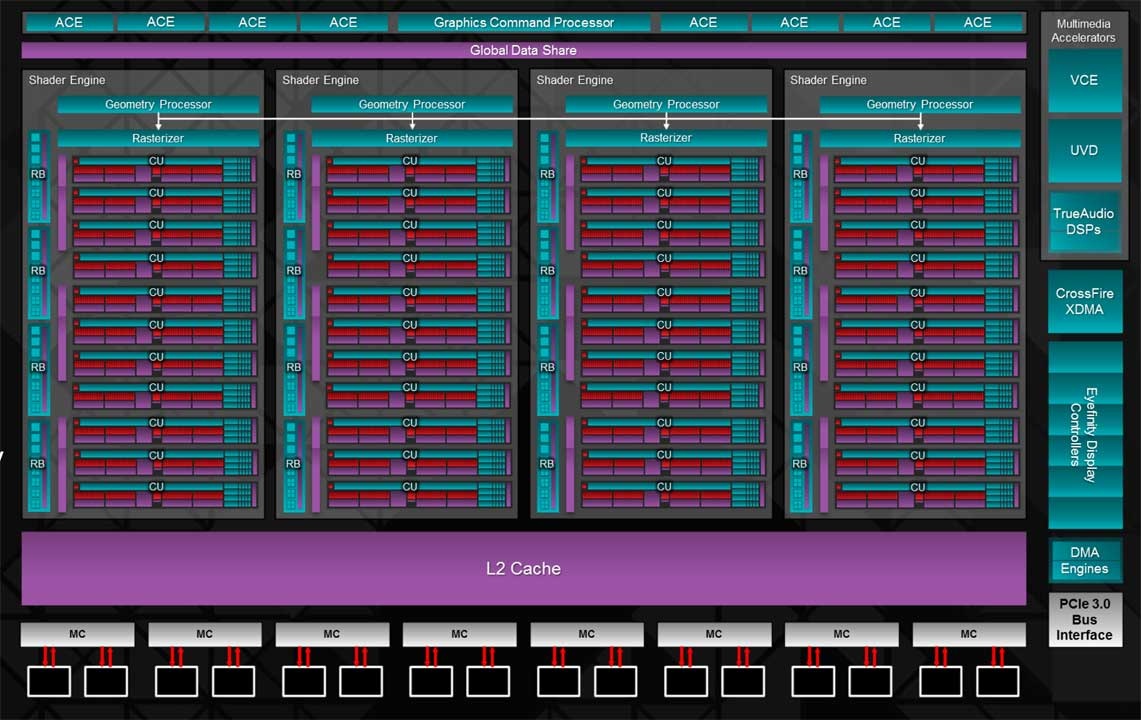Click the DMA Engines block

click(x=1085, y=561)
